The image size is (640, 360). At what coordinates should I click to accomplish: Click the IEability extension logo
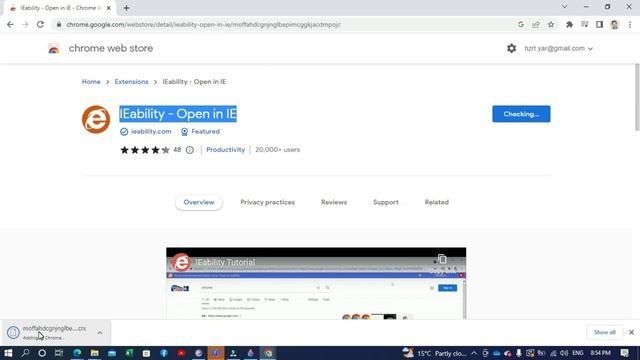point(96,120)
